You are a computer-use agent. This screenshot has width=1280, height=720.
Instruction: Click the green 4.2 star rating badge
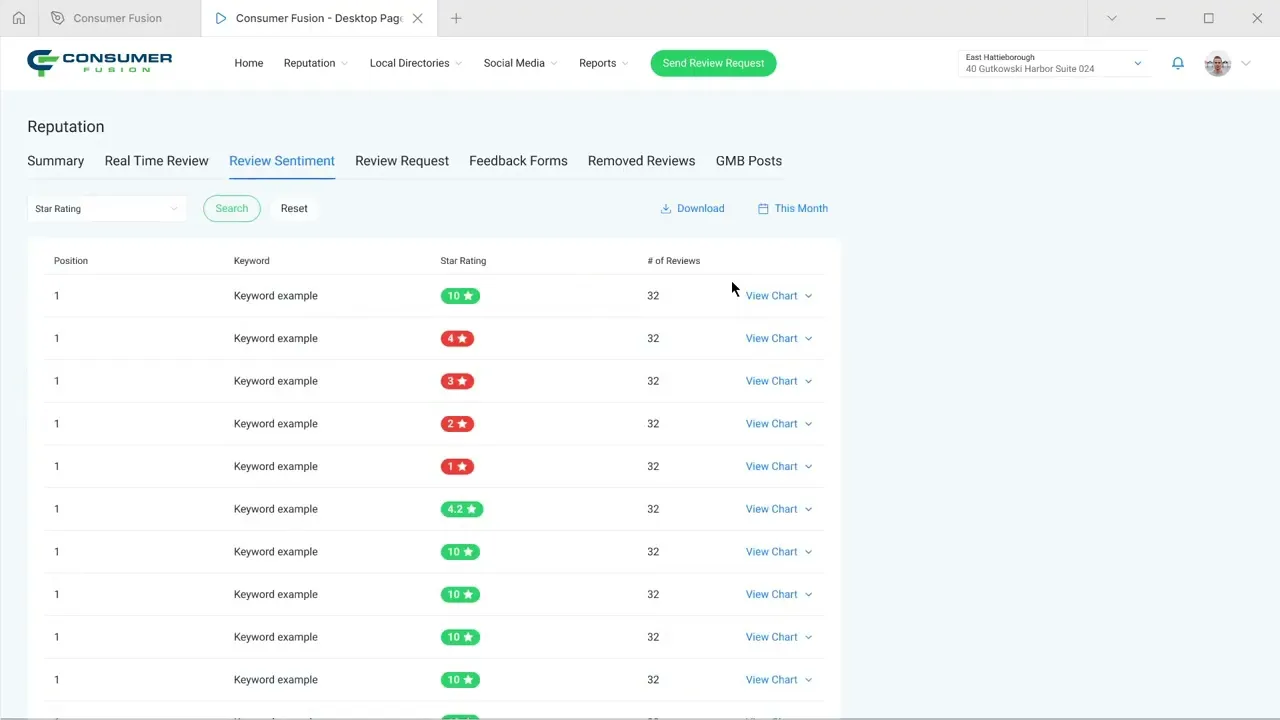[x=462, y=509]
